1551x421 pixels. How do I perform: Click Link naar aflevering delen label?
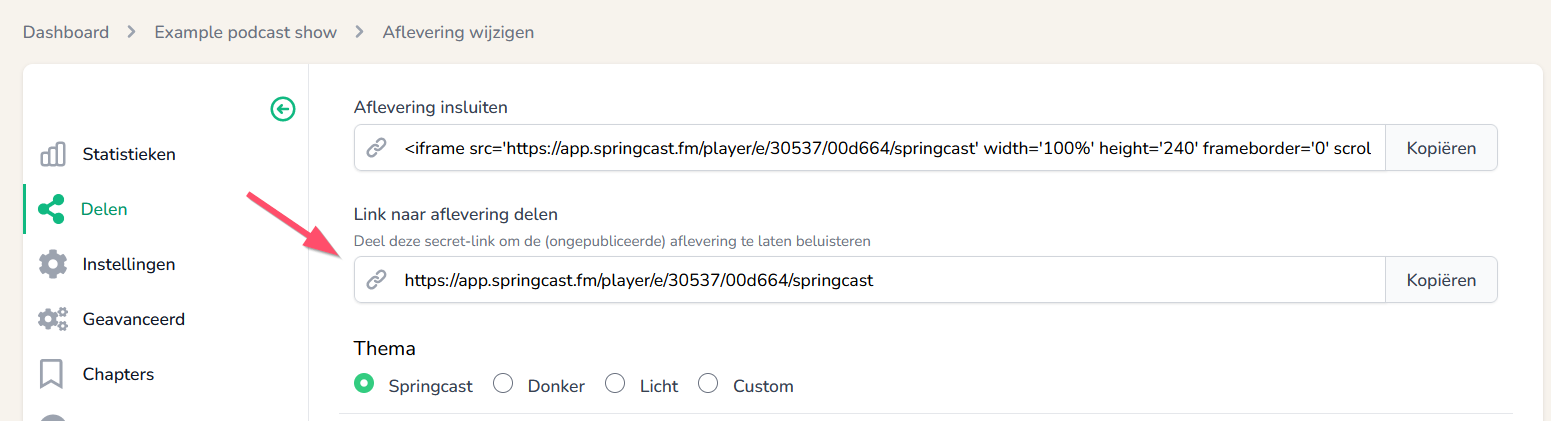pos(455,214)
